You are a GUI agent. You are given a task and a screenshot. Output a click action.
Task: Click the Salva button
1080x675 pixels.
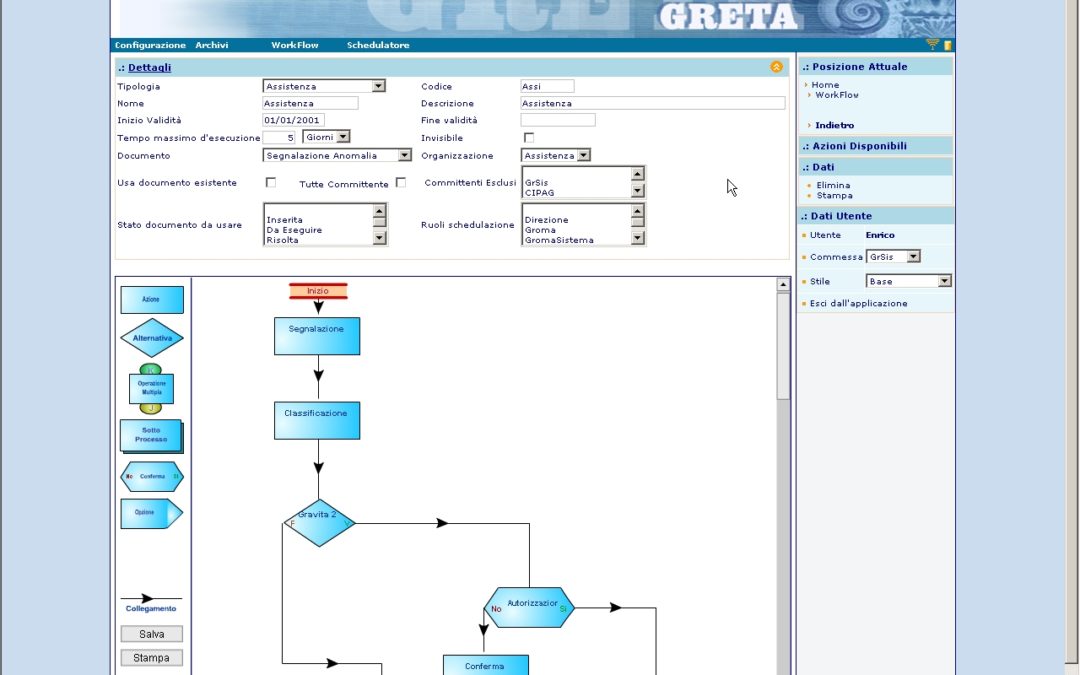[x=152, y=634]
